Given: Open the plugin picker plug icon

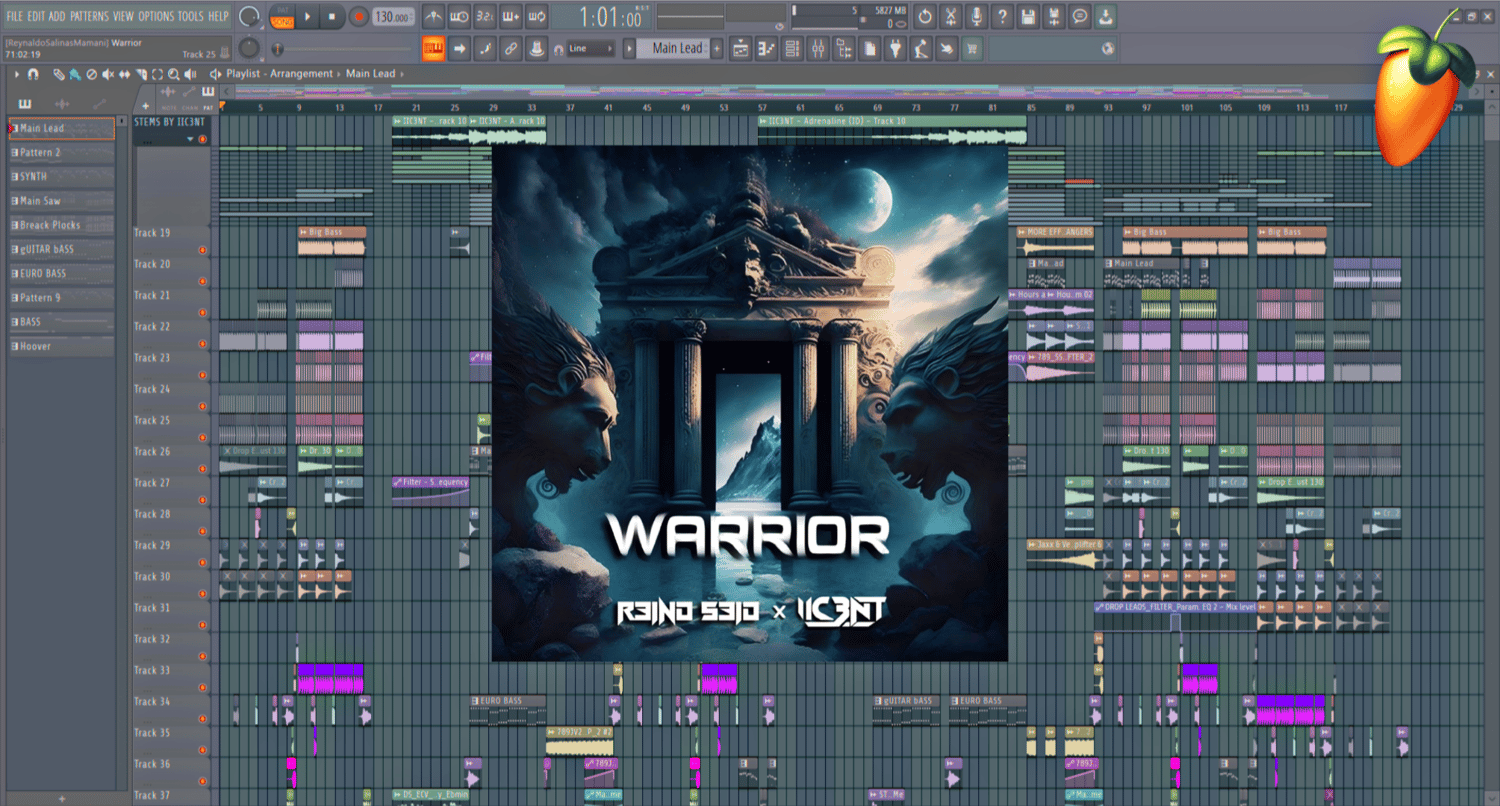Looking at the screenshot, I should (x=897, y=48).
